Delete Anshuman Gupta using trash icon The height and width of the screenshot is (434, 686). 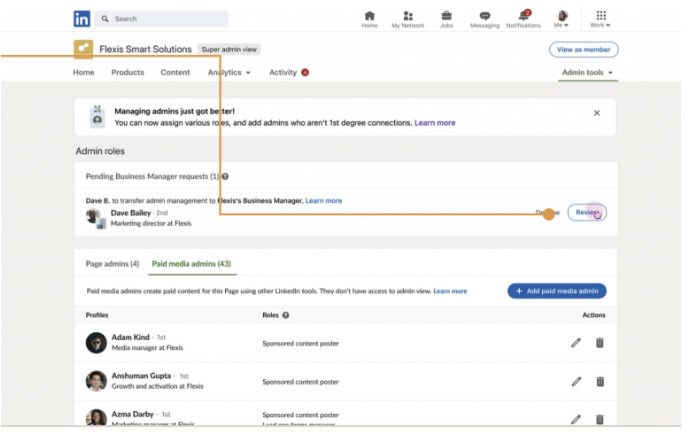coord(600,381)
